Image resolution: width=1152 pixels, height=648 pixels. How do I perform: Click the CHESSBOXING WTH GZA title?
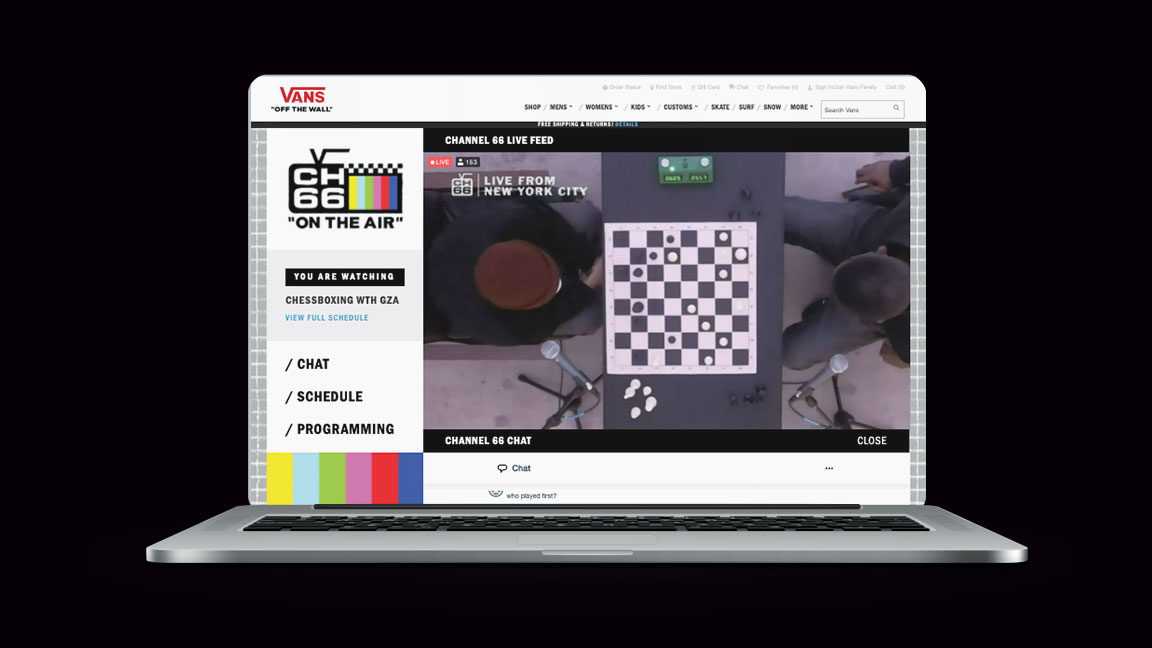pyautogui.click(x=342, y=300)
